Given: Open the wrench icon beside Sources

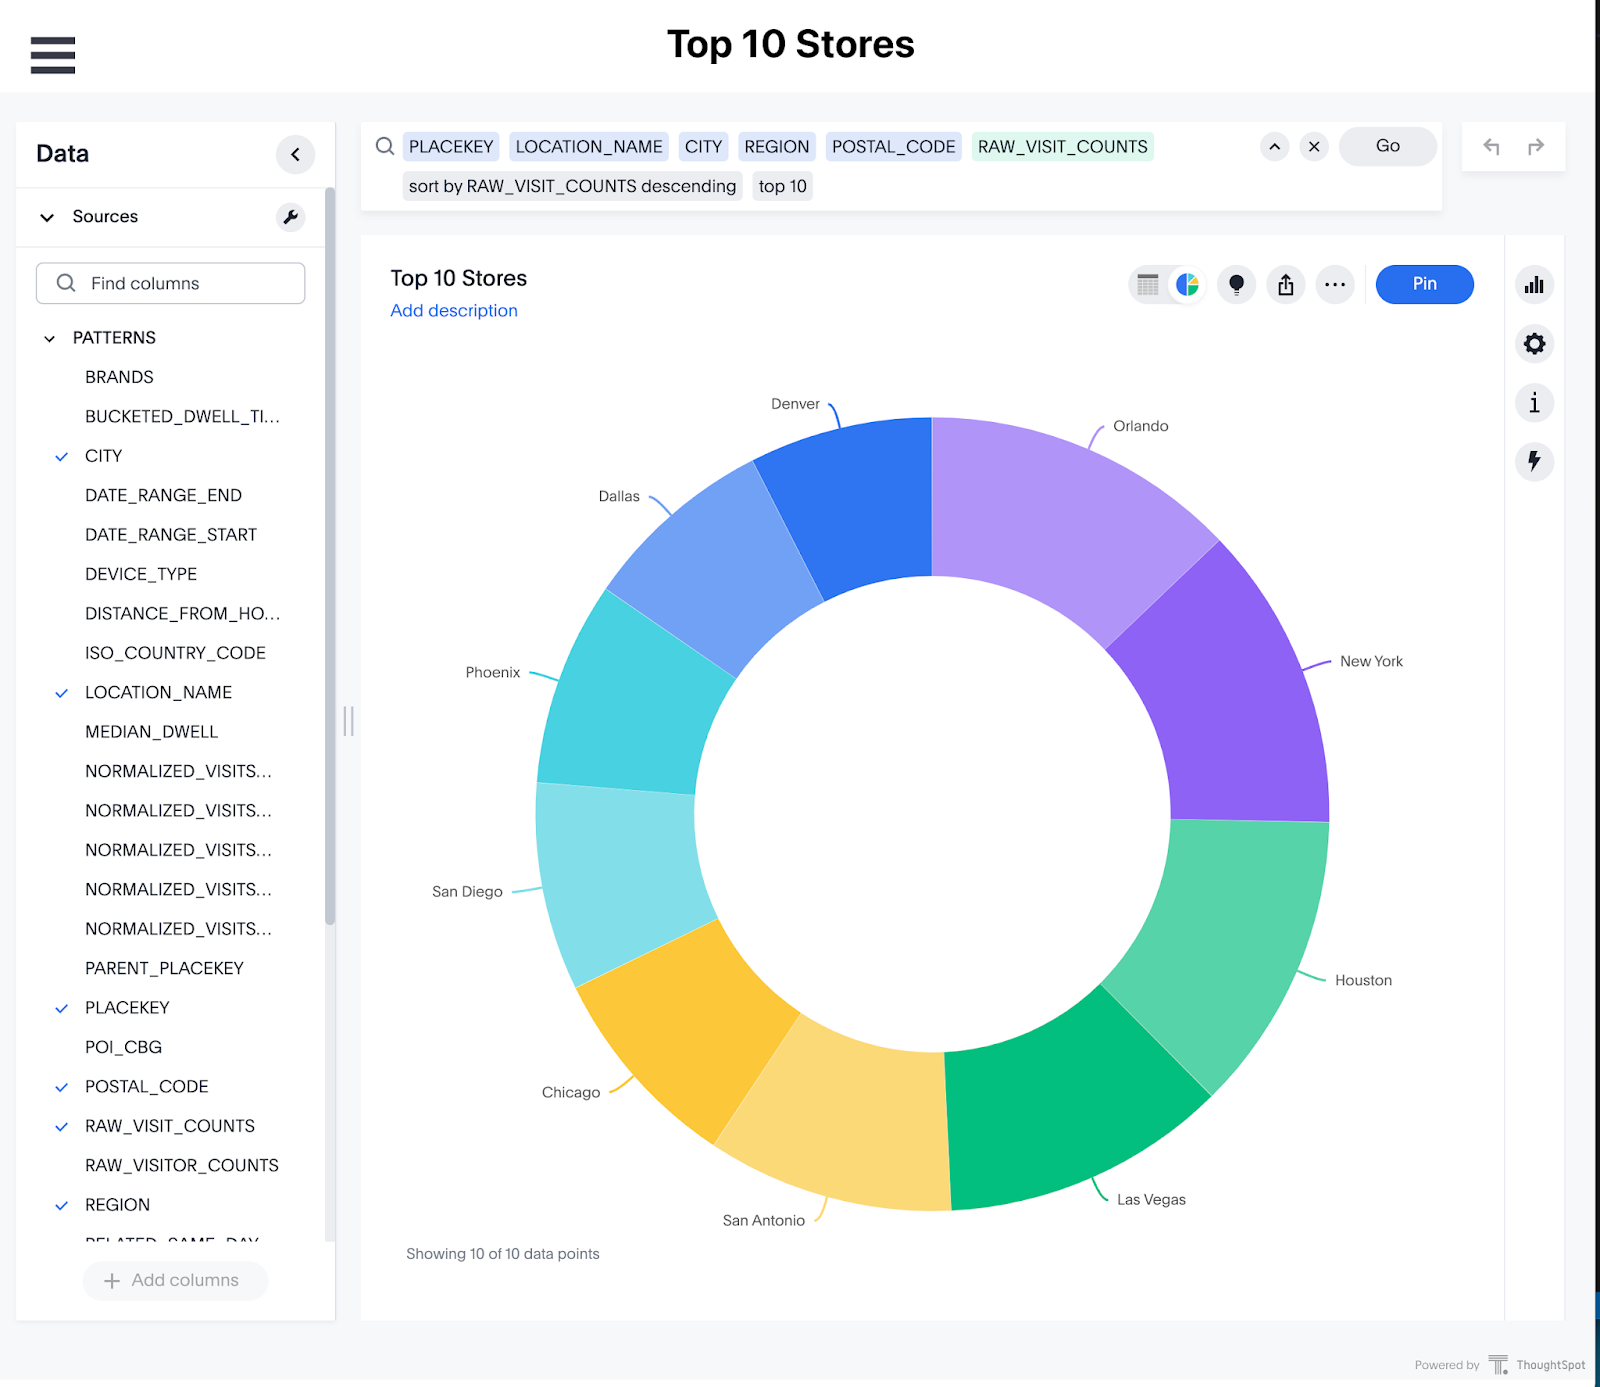Looking at the screenshot, I should (x=290, y=217).
